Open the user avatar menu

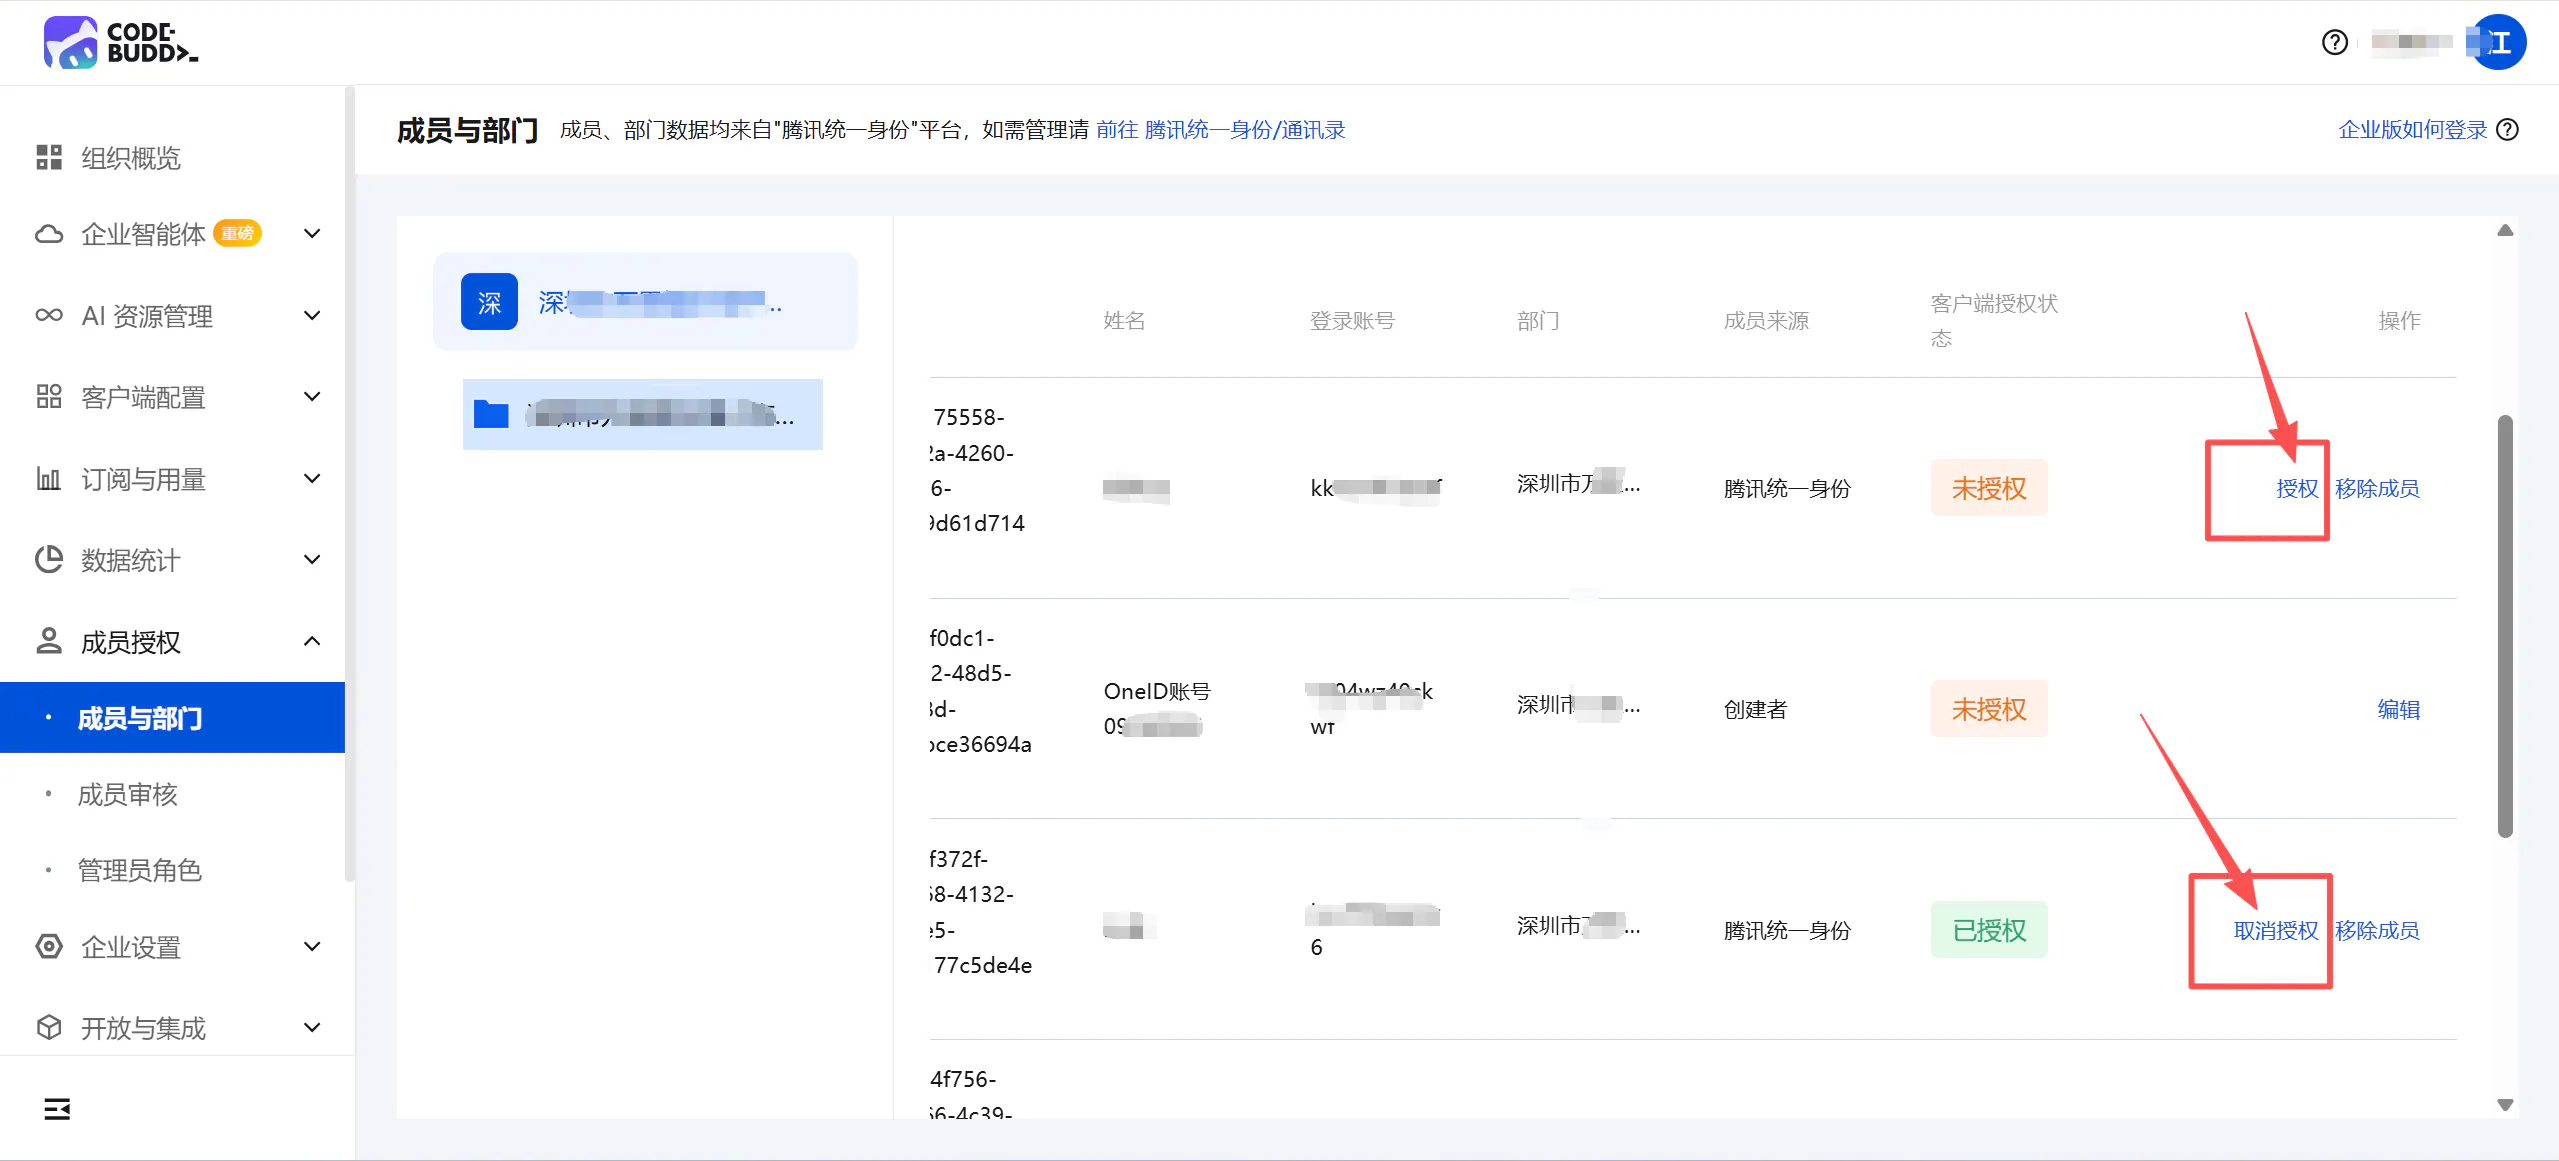[x=2497, y=42]
